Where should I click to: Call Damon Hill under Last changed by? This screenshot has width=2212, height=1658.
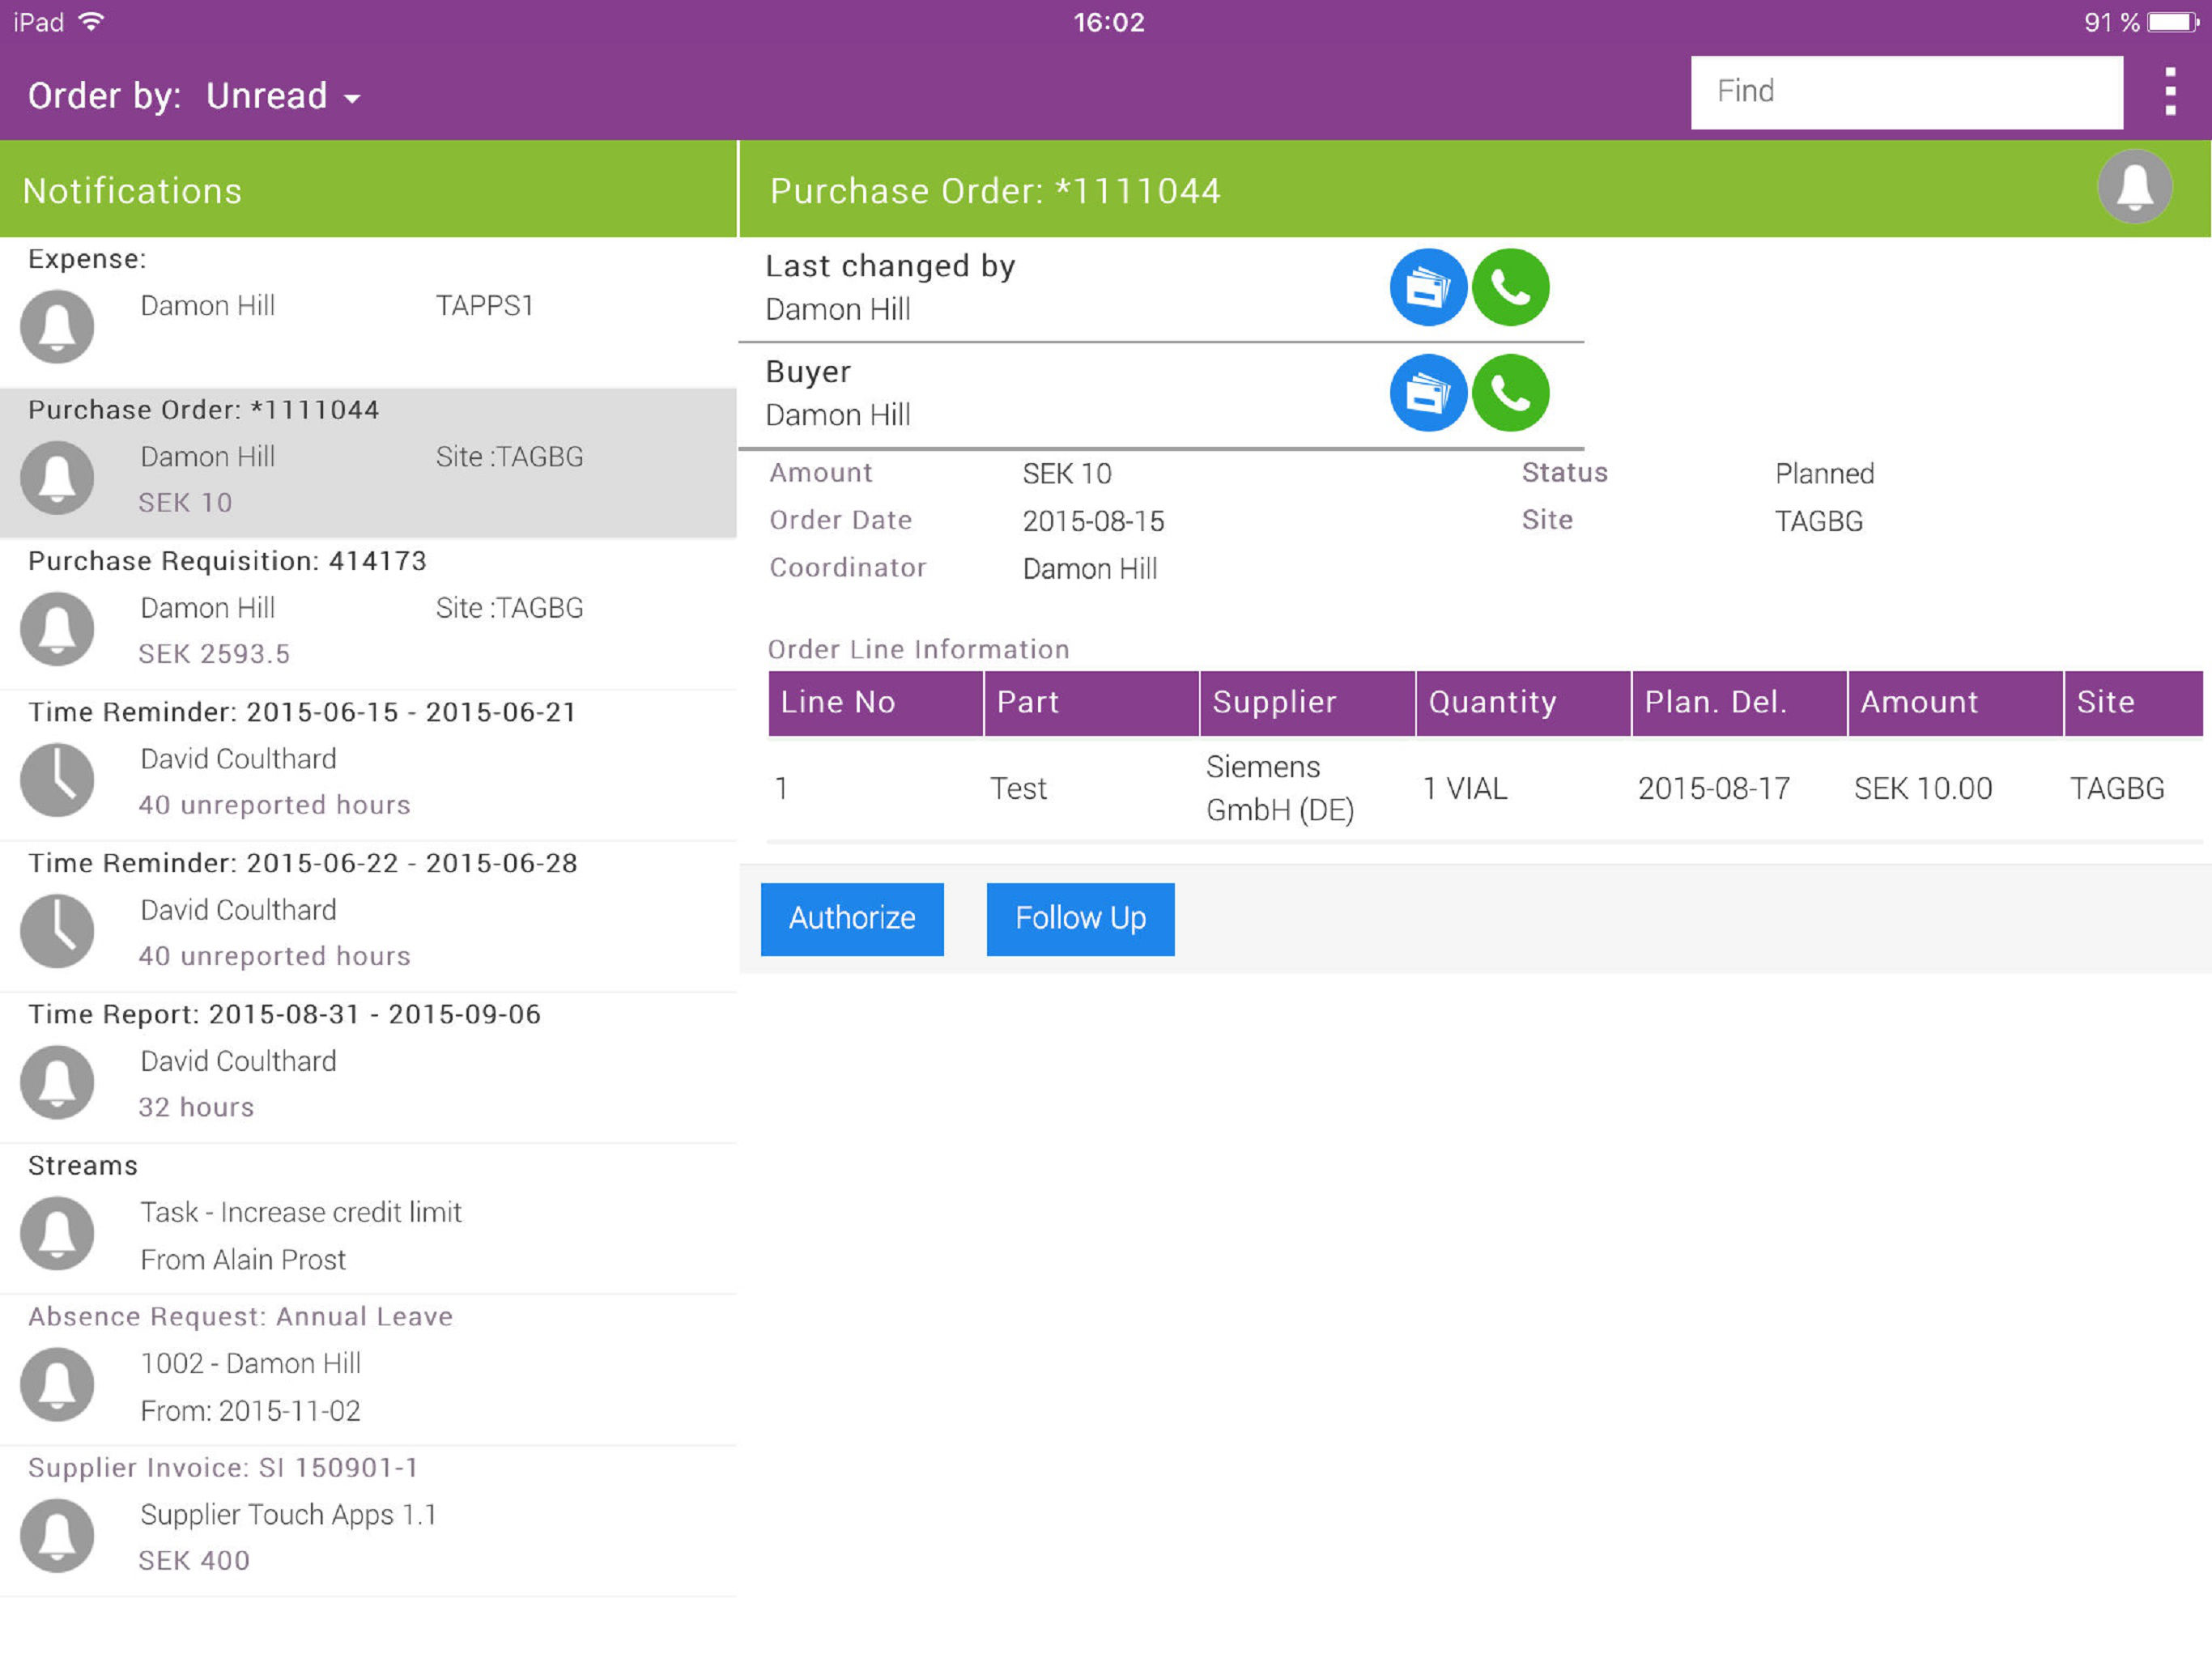1510,288
